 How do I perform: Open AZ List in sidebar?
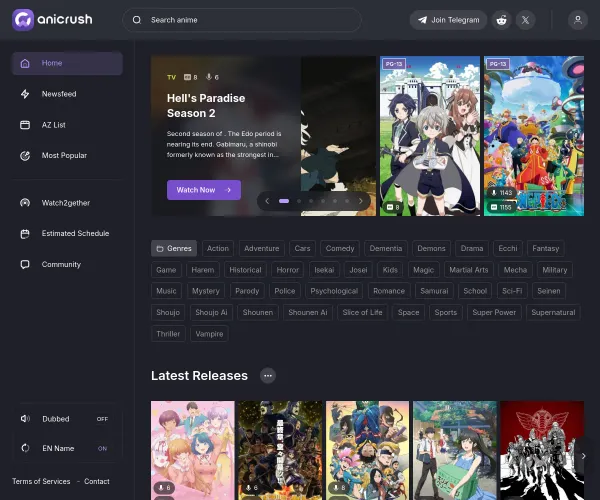(x=53, y=125)
